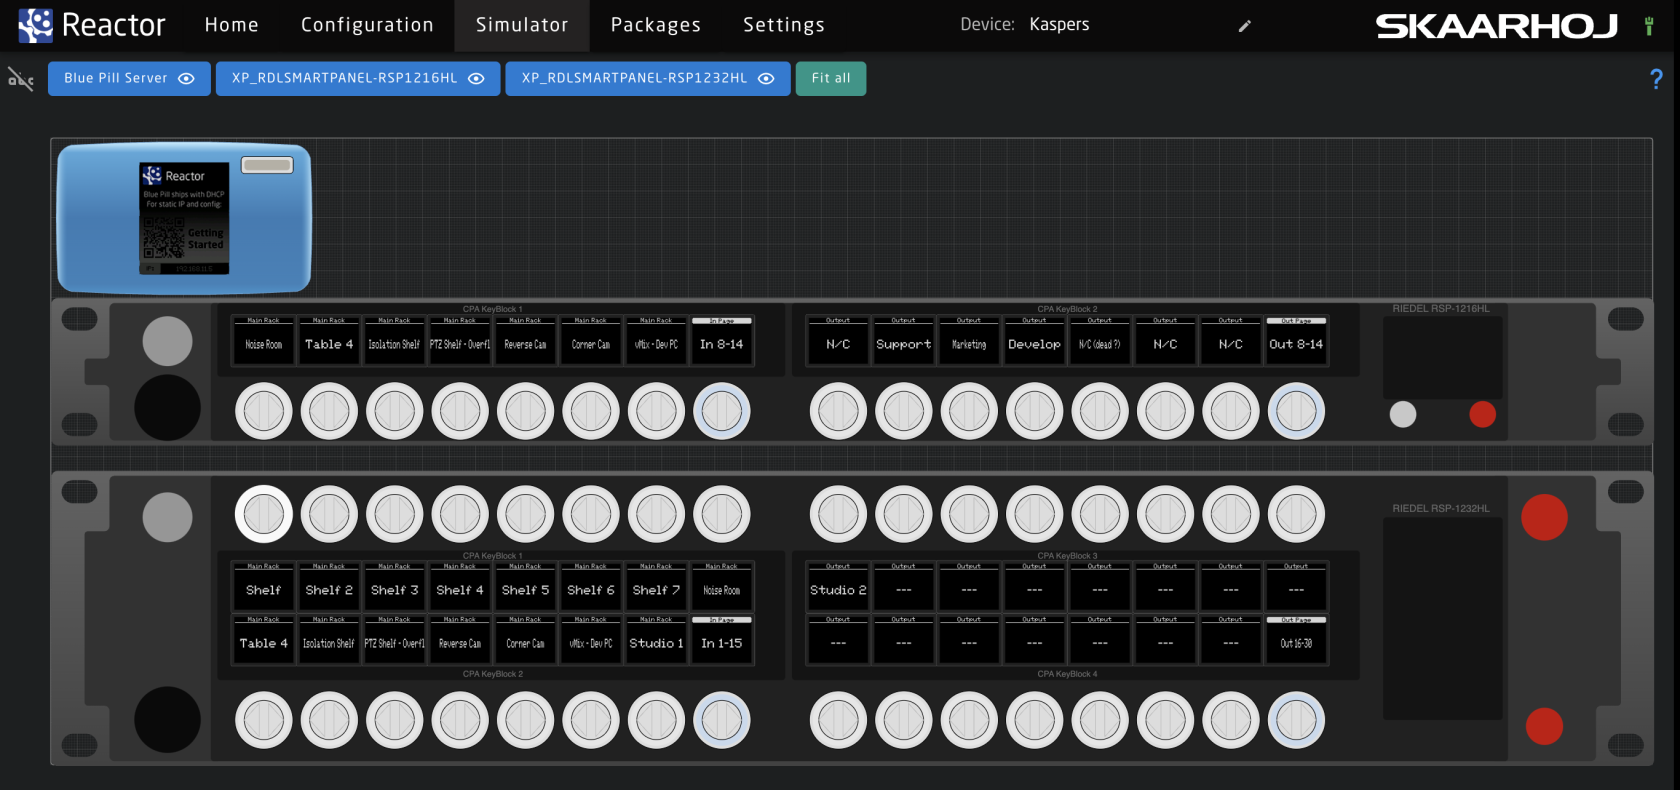Open the Packages tab

pyautogui.click(x=656, y=25)
